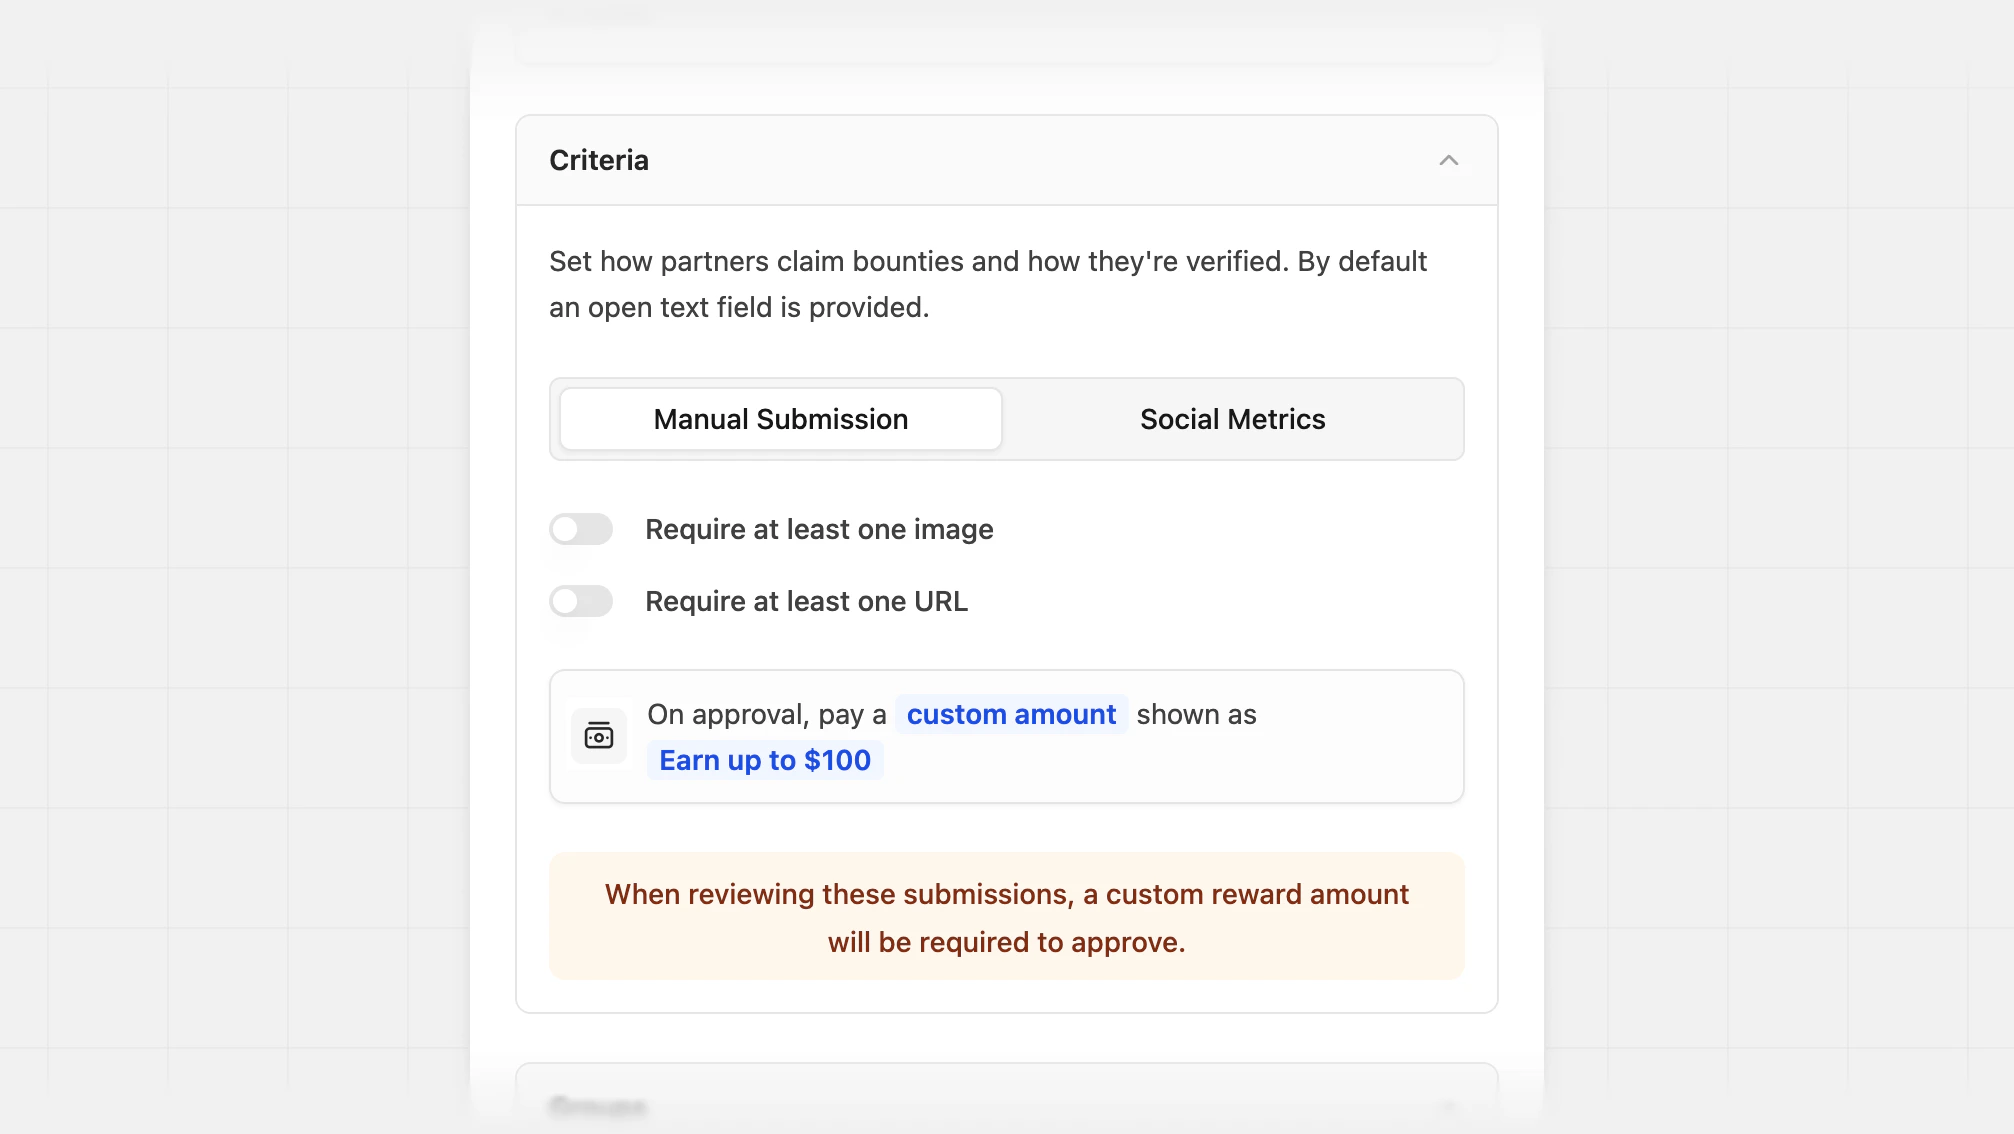Click the Criteria section heading
The image size is (2014, 1134).
(599, 160)
